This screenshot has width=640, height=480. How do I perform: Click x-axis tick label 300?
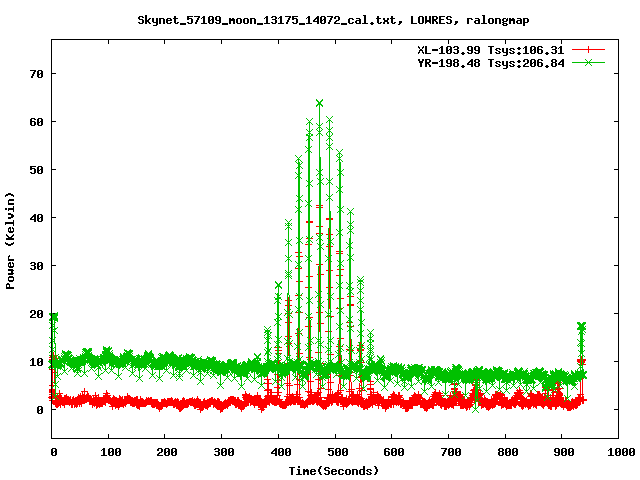coord(223,452)
